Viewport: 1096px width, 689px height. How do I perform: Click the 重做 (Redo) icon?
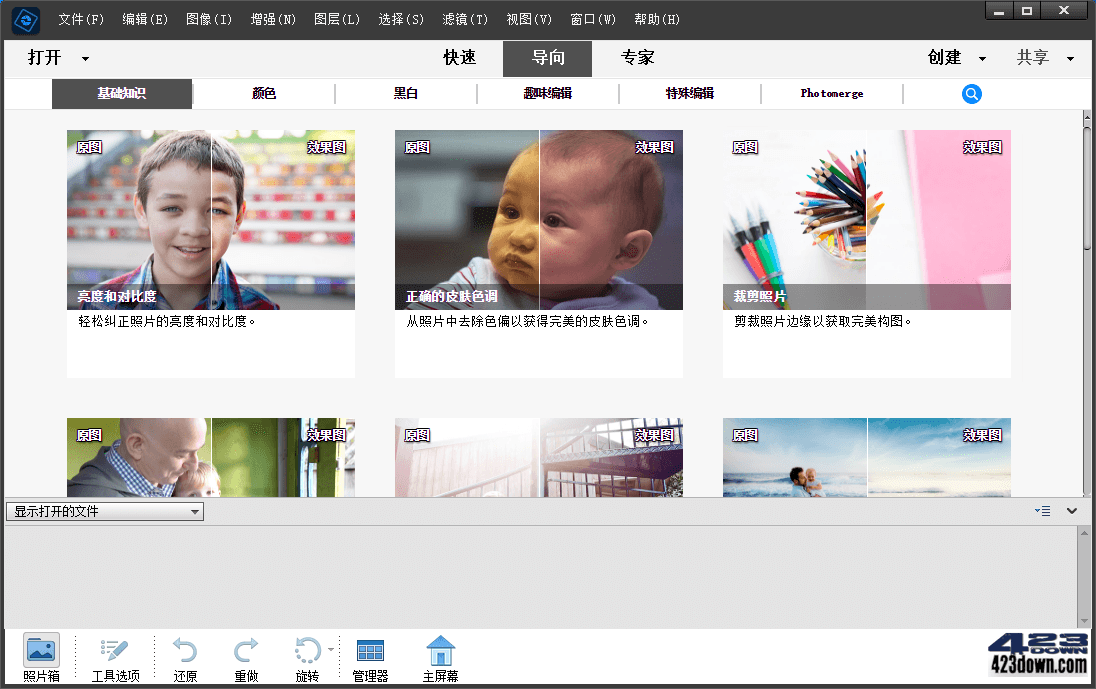(246, 650)
